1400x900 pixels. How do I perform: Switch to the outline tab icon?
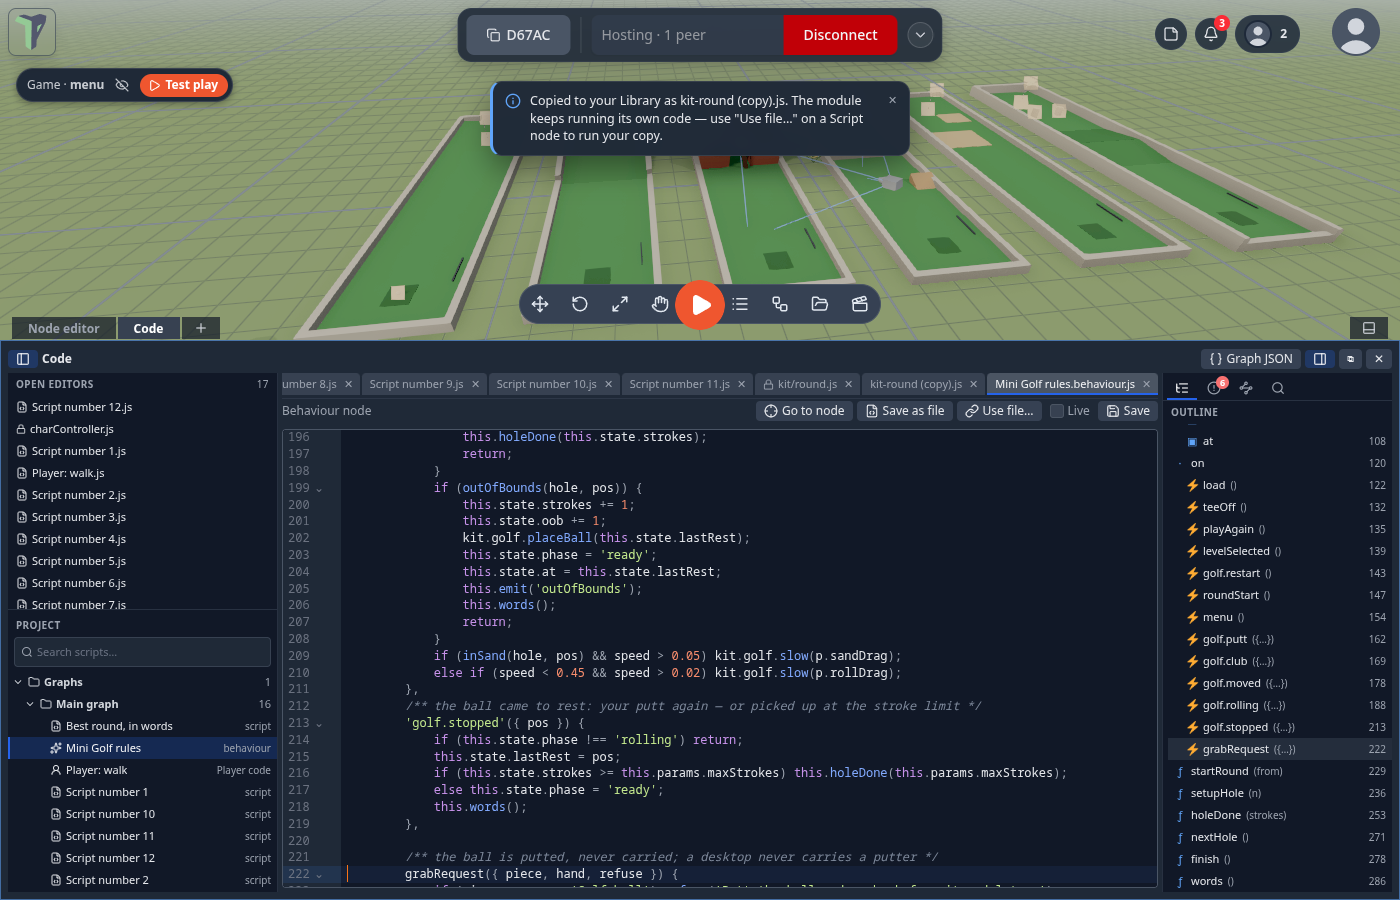coord(1182,388)
